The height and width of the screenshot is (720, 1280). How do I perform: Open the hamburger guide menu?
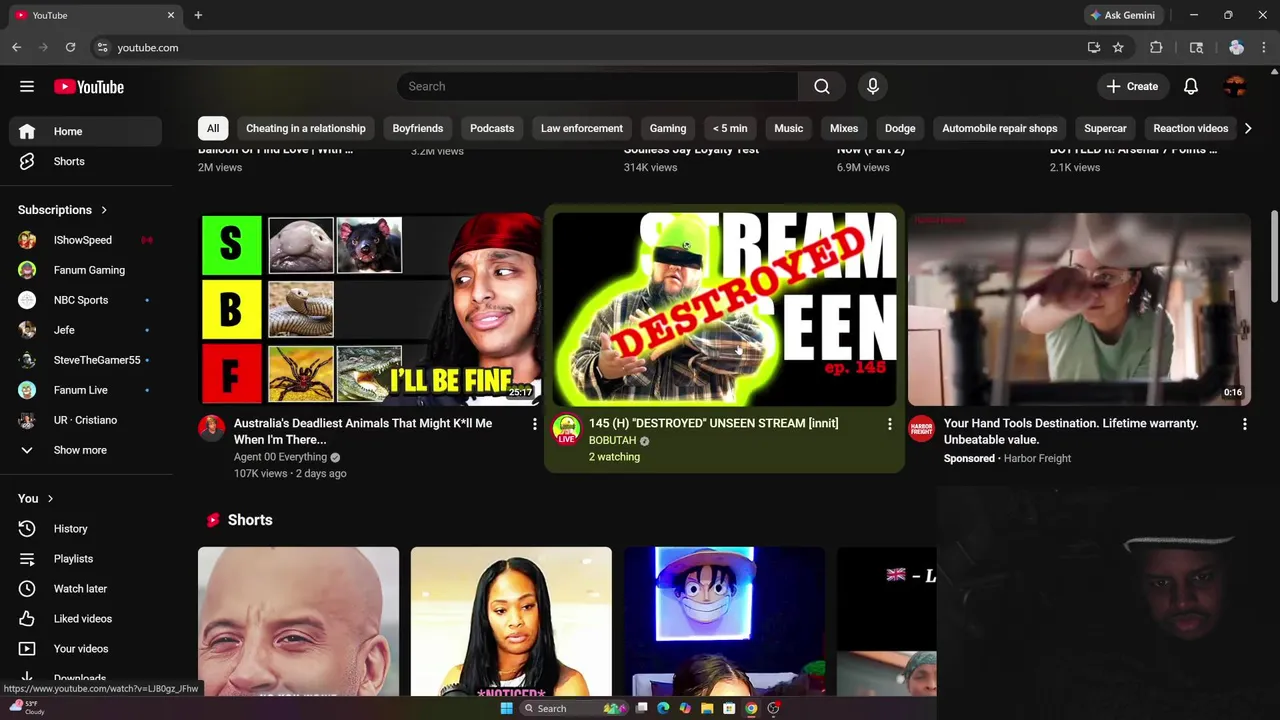27,87
